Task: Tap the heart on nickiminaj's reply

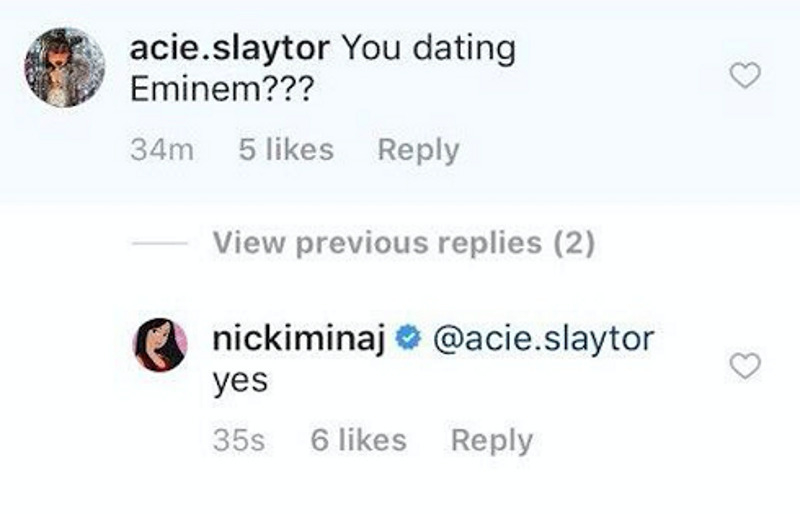Action: [x=745, y=366]
